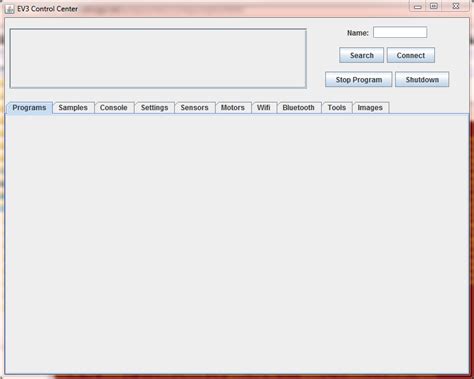Focus the Name input field

pos(400,32)
